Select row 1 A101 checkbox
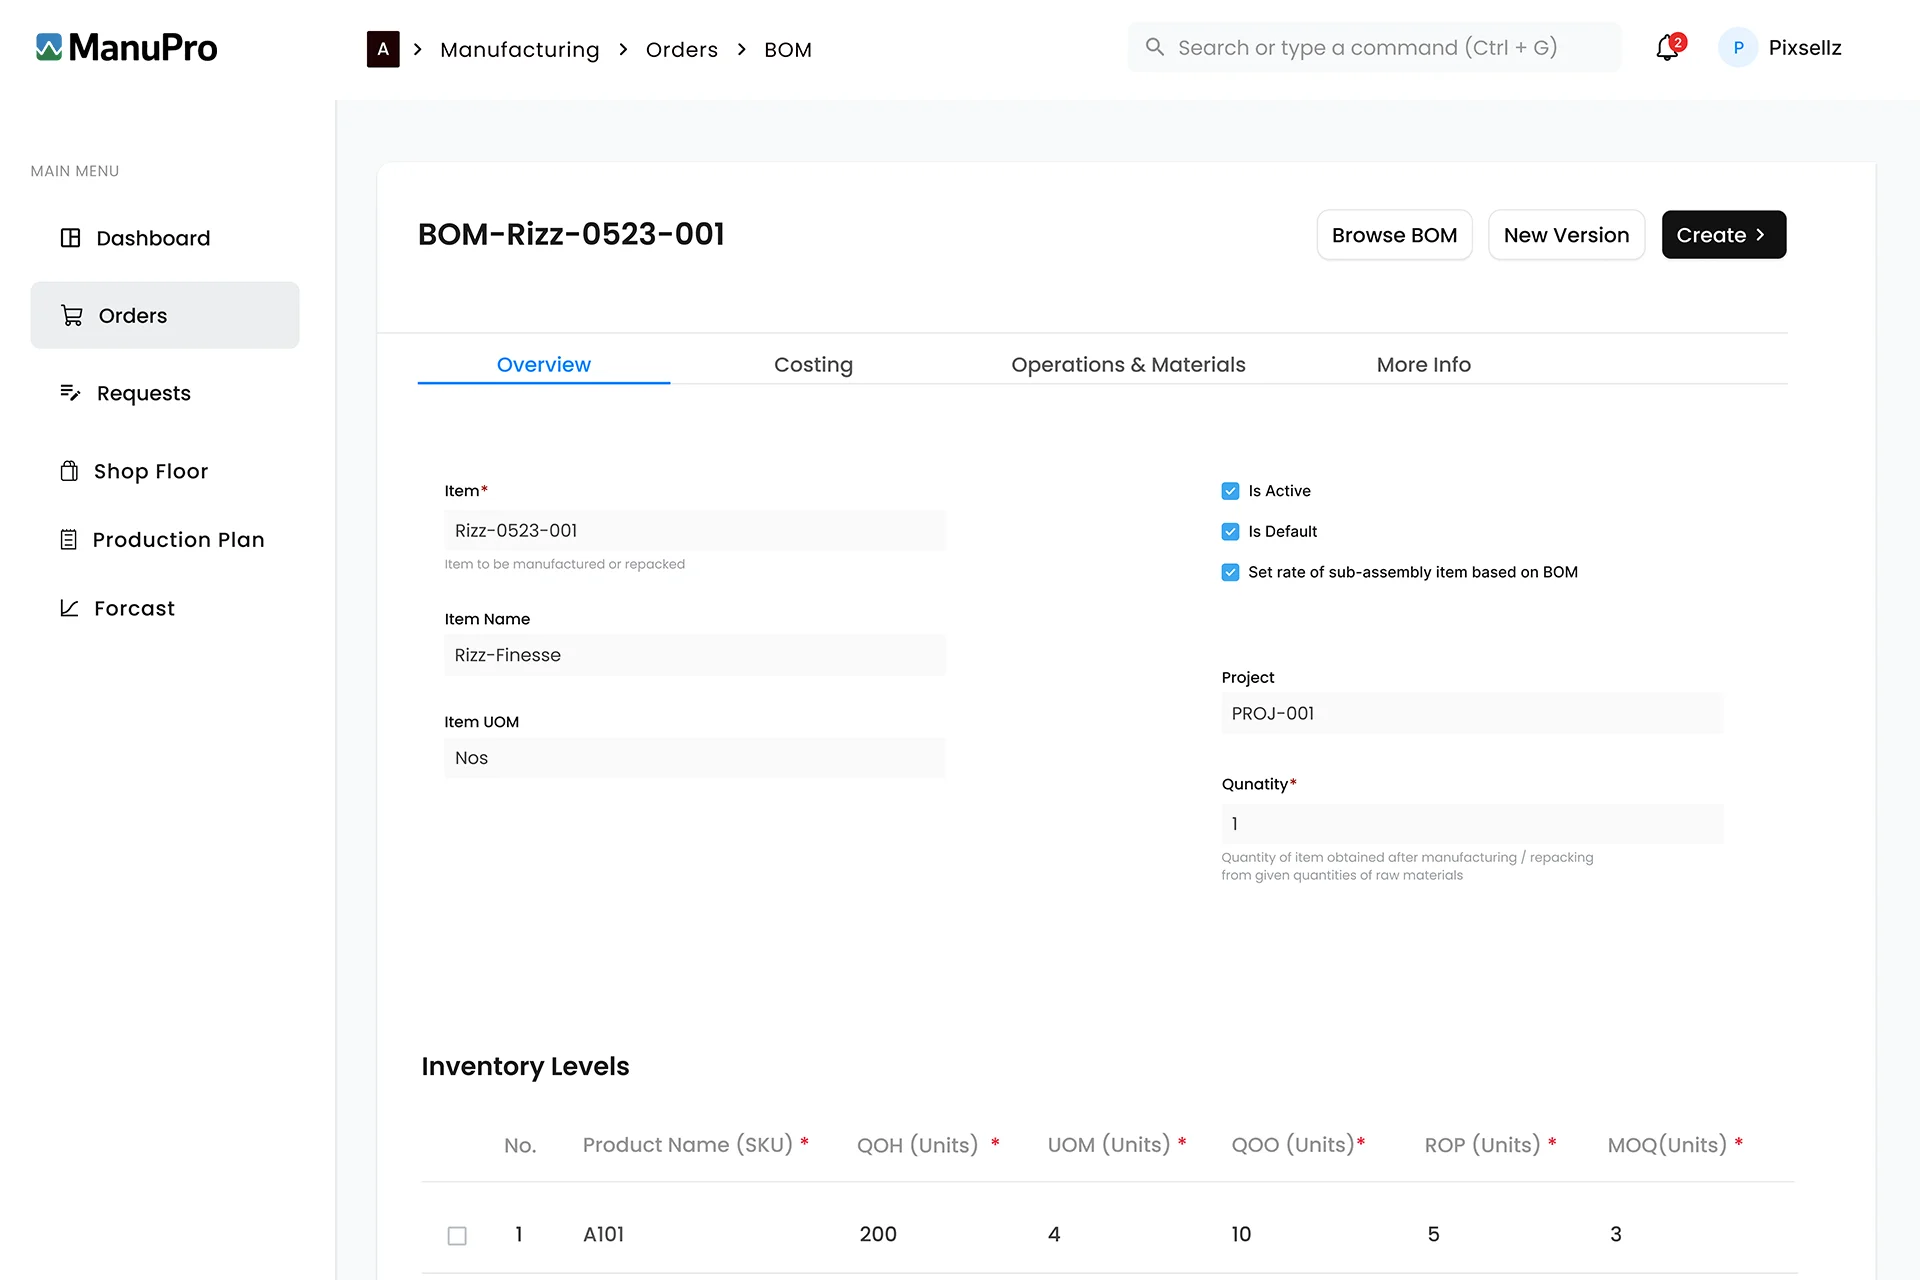The height and width of the screenshot is (1280, 1920). (x=457, y=1236)
